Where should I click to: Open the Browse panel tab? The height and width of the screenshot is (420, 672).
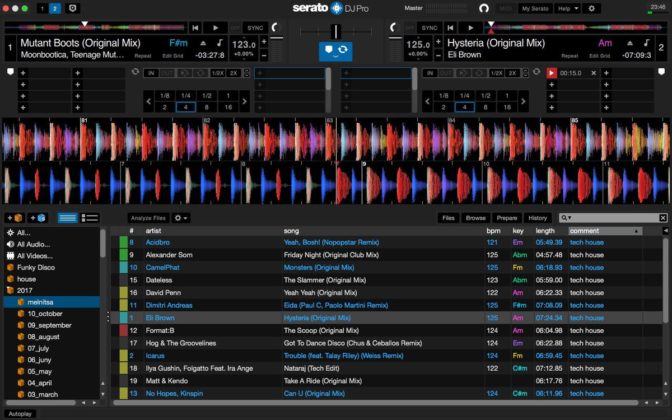point(476,218)
